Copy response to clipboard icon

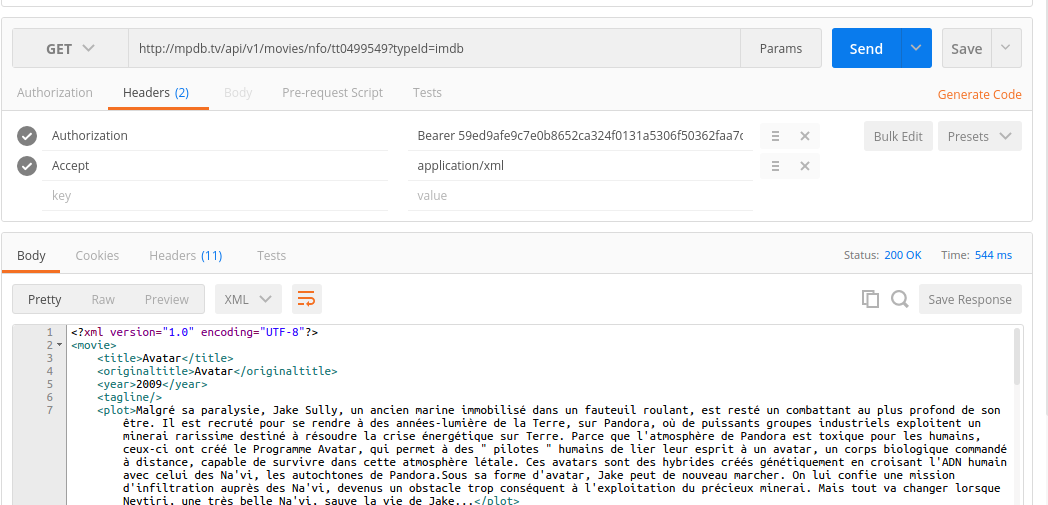(870, 299)
